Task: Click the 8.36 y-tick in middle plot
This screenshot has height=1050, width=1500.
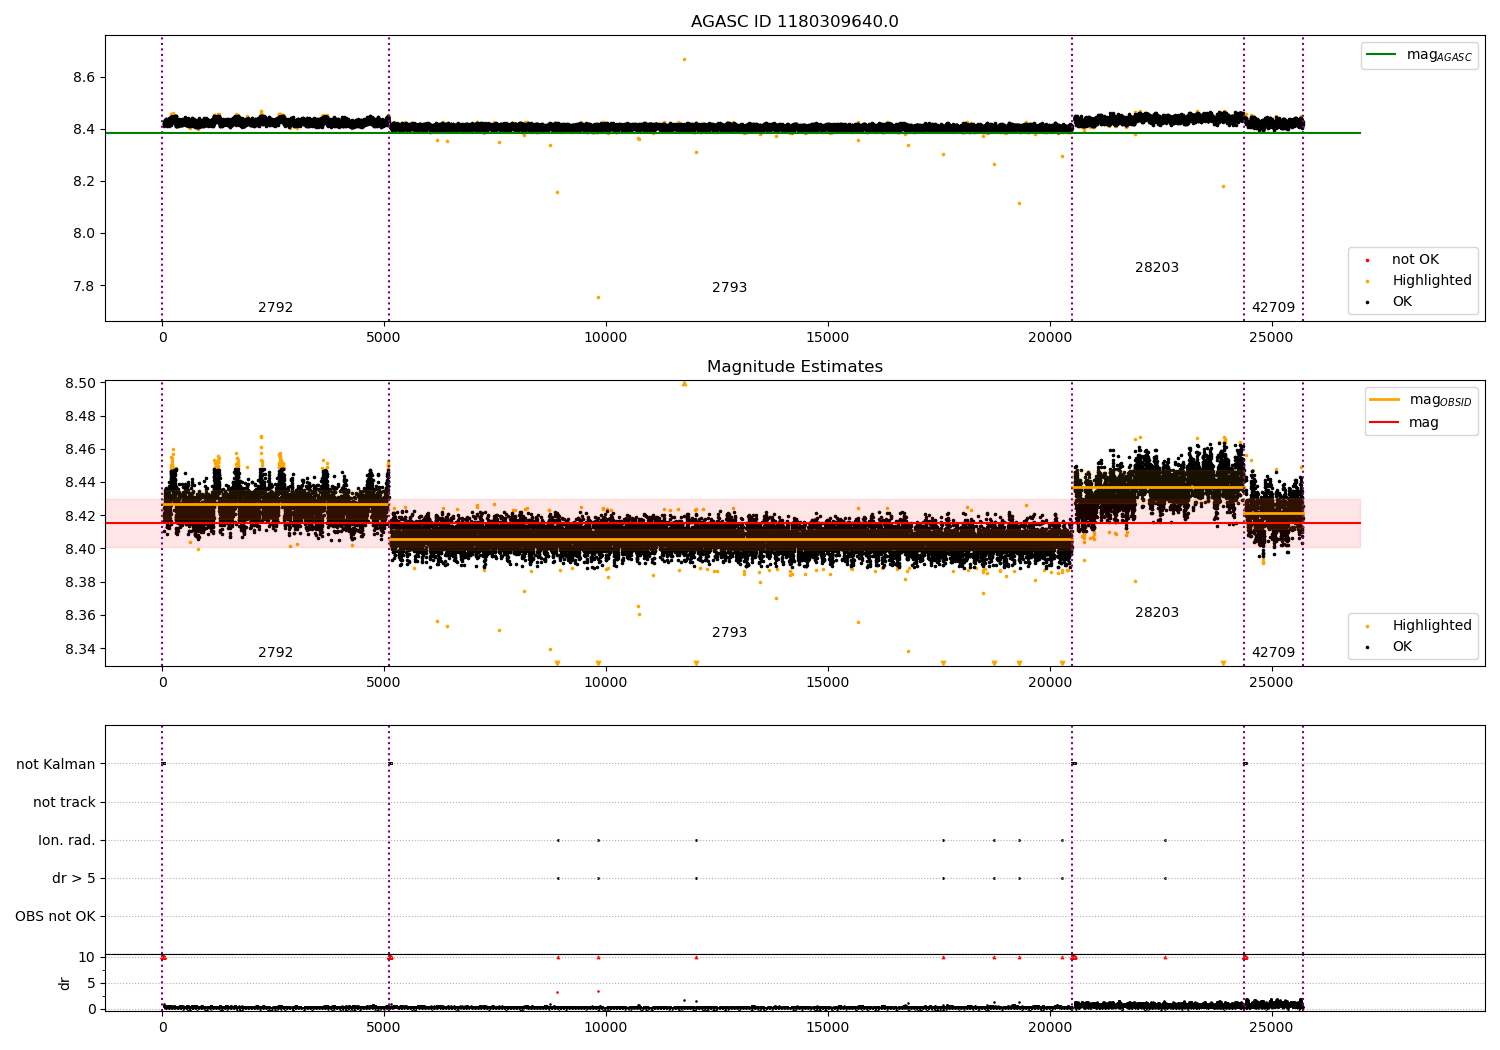Action: pyautogui.click(x=80, y=616)
